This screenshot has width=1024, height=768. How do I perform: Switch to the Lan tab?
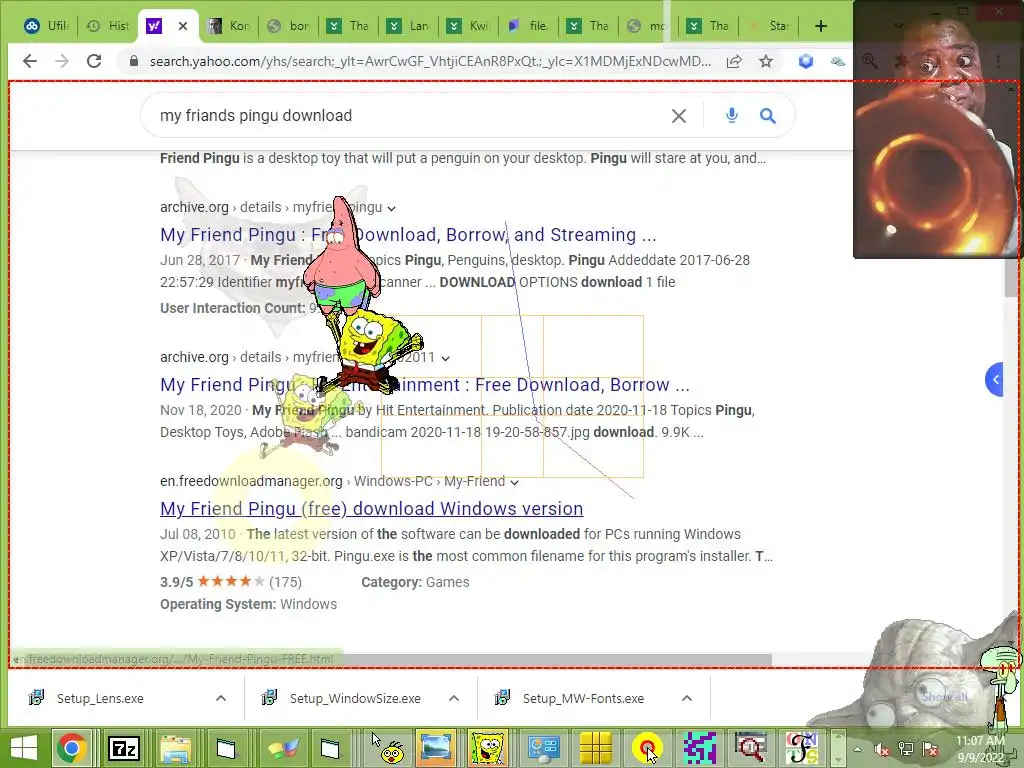tap(408, 26)
